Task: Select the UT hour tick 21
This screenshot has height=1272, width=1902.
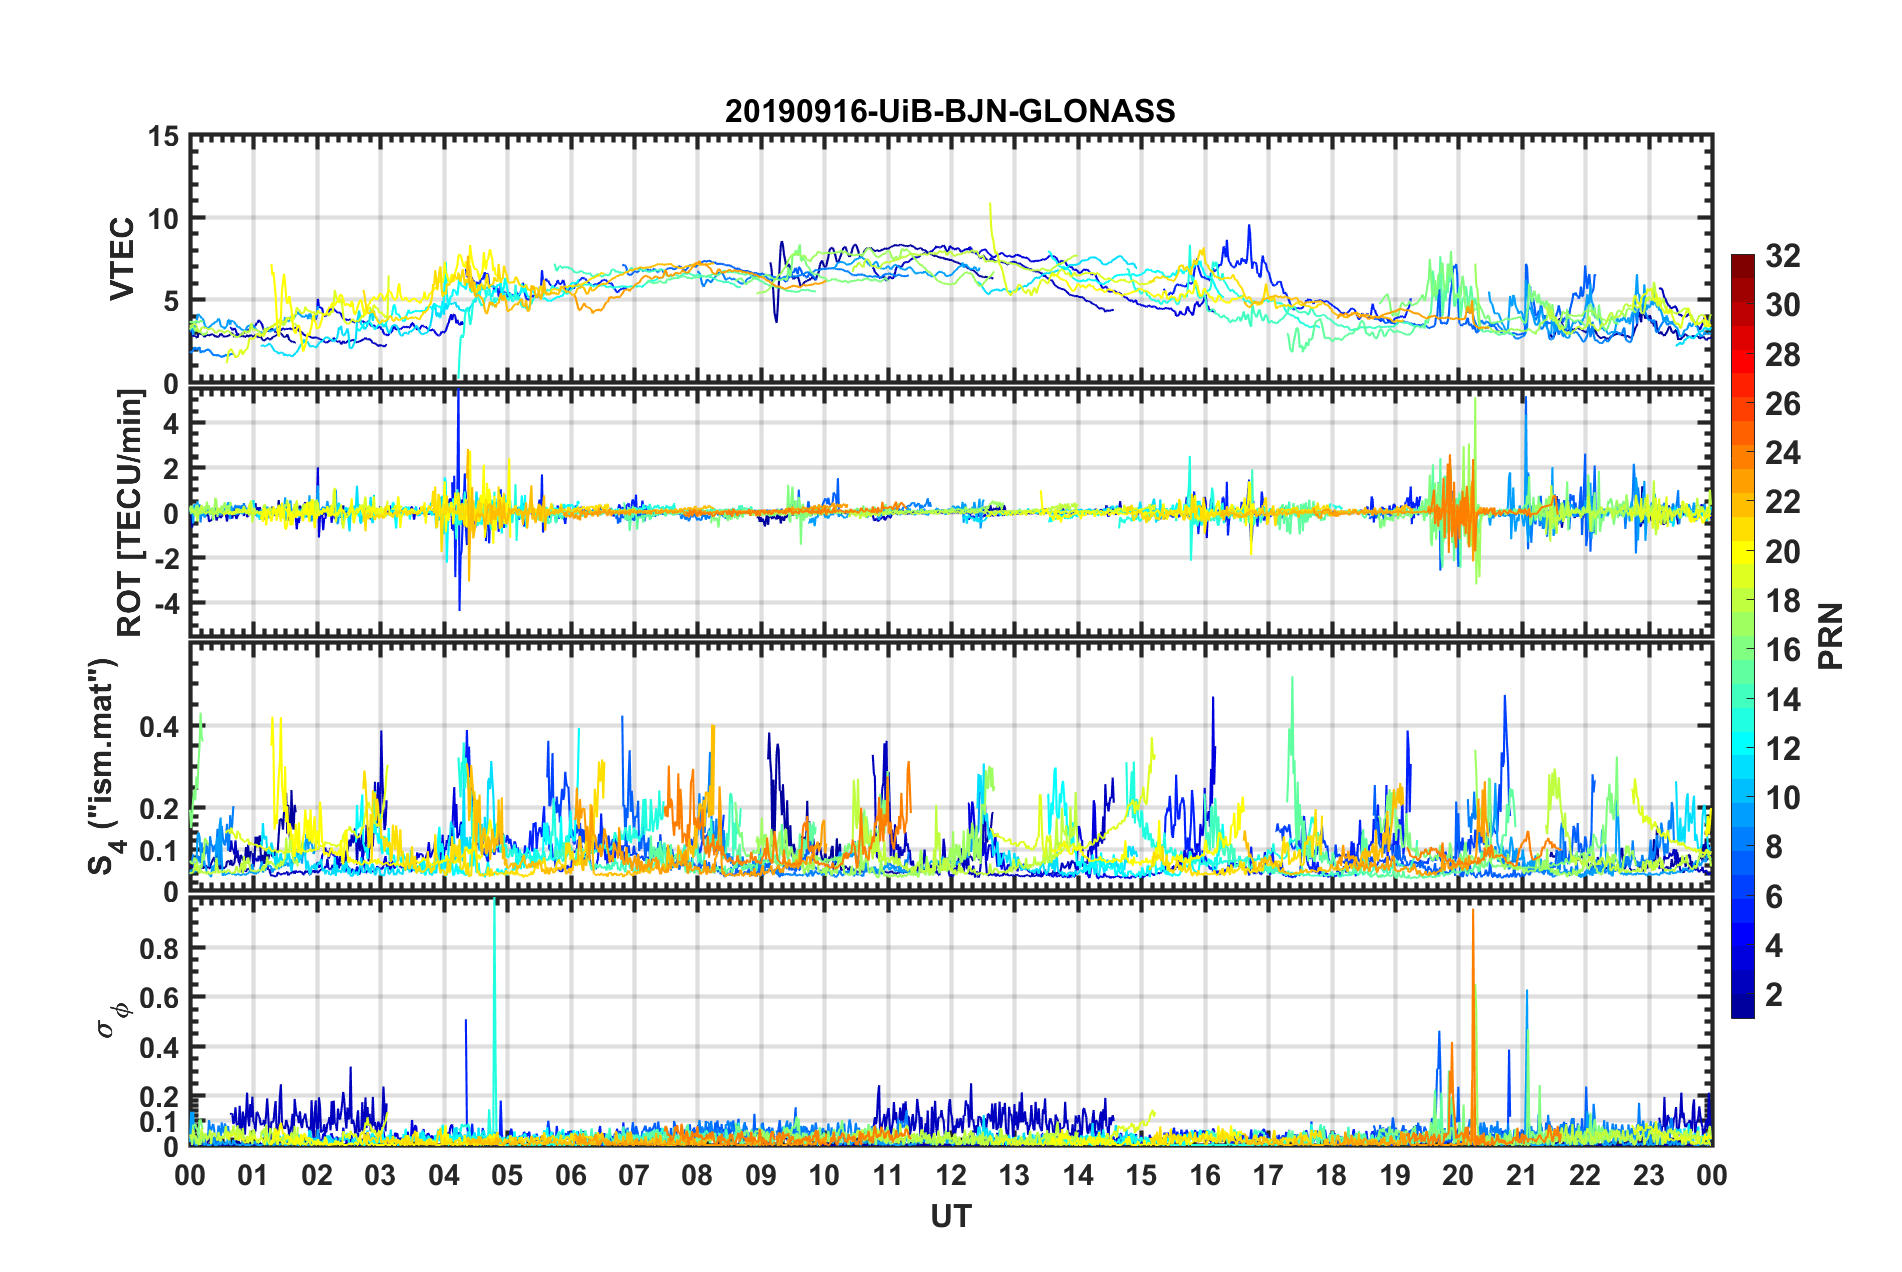Action: tap(1522, 1175)
